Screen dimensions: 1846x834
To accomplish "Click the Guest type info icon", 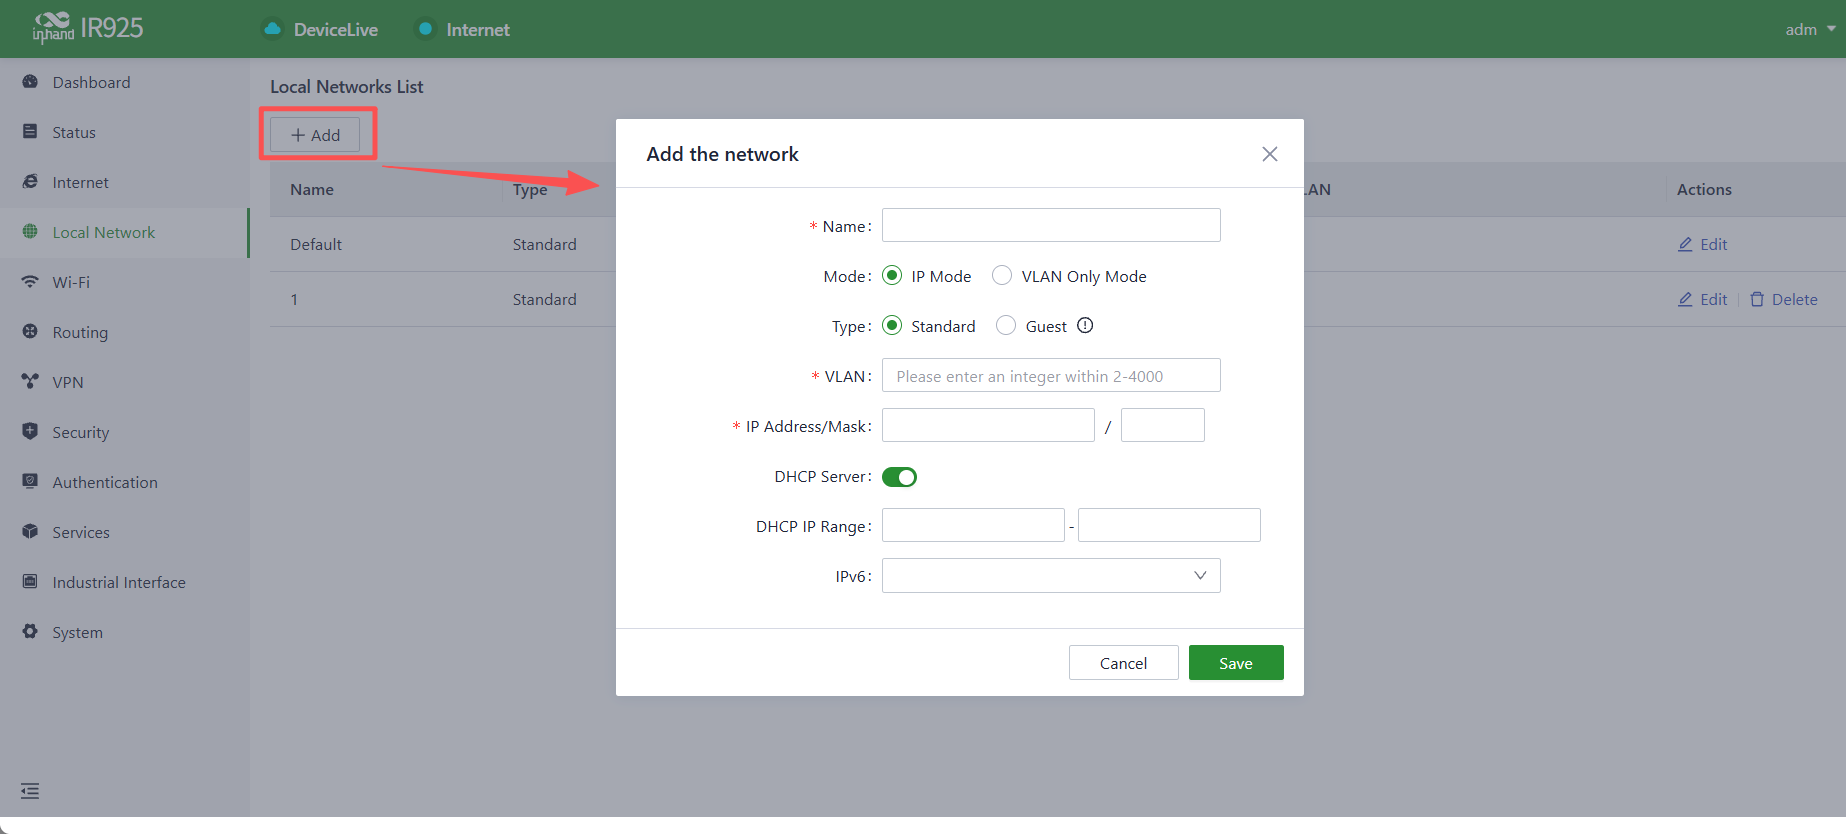I will coord(1085,326).
